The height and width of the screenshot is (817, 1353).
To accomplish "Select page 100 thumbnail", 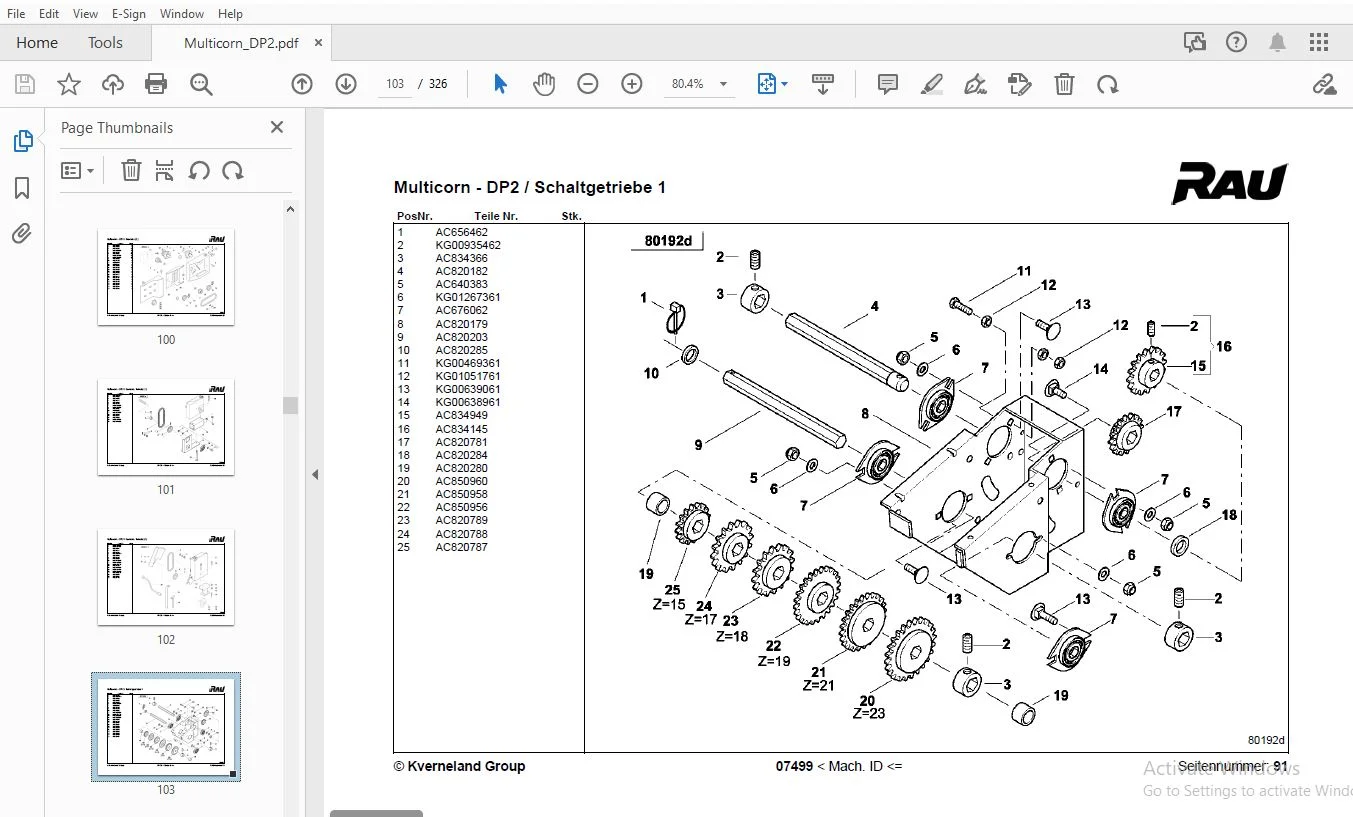I will 166,278.
